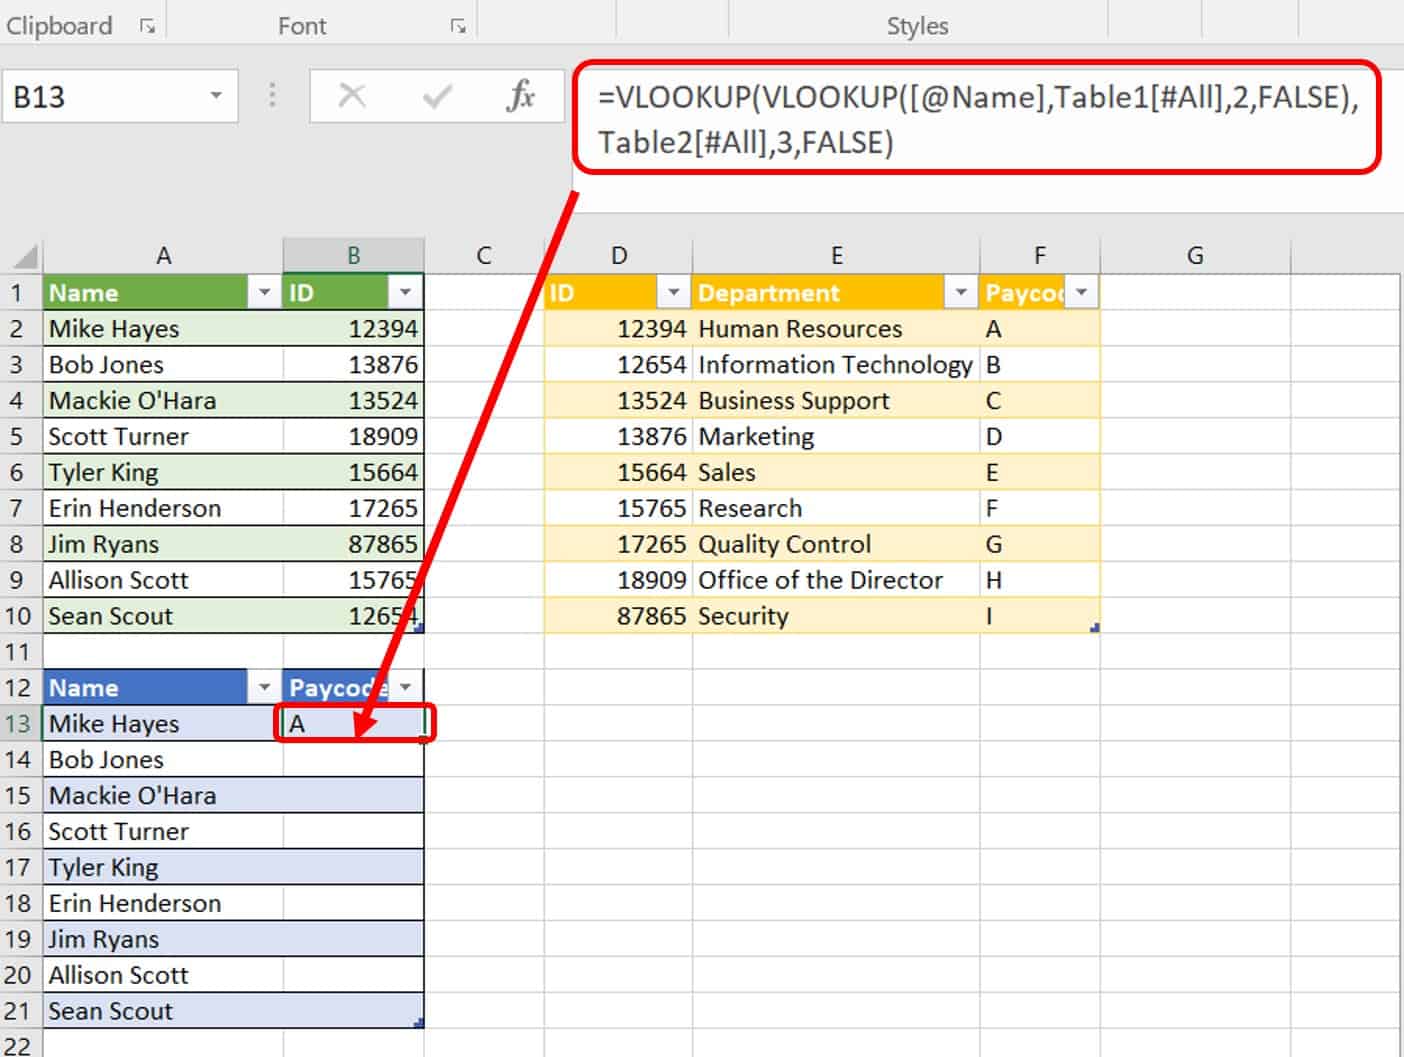Click the Table2 resize handle at cell F10
The width and height of the screenshot is (1404, 1057).
click(1095, 628)
